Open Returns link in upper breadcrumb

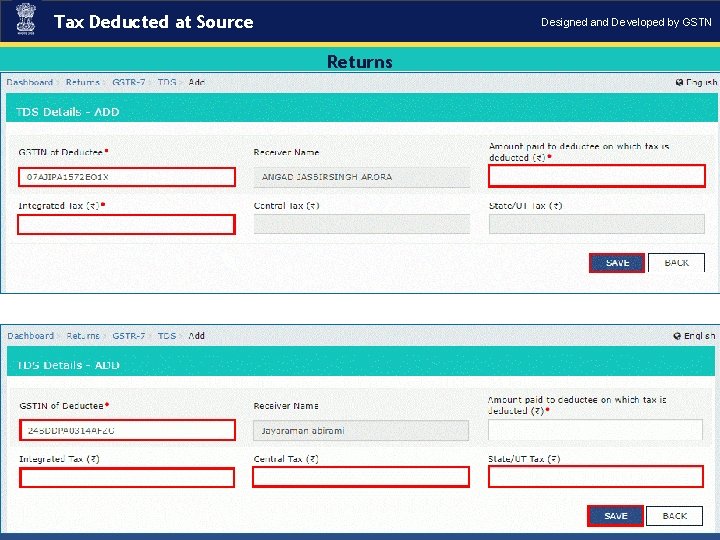point(83,82)
